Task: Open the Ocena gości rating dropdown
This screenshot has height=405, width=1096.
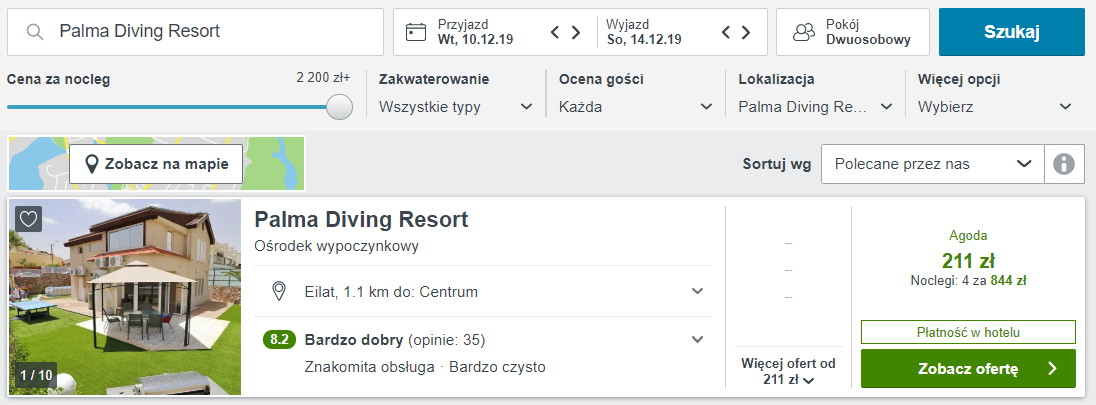Action: coord(636,107)
